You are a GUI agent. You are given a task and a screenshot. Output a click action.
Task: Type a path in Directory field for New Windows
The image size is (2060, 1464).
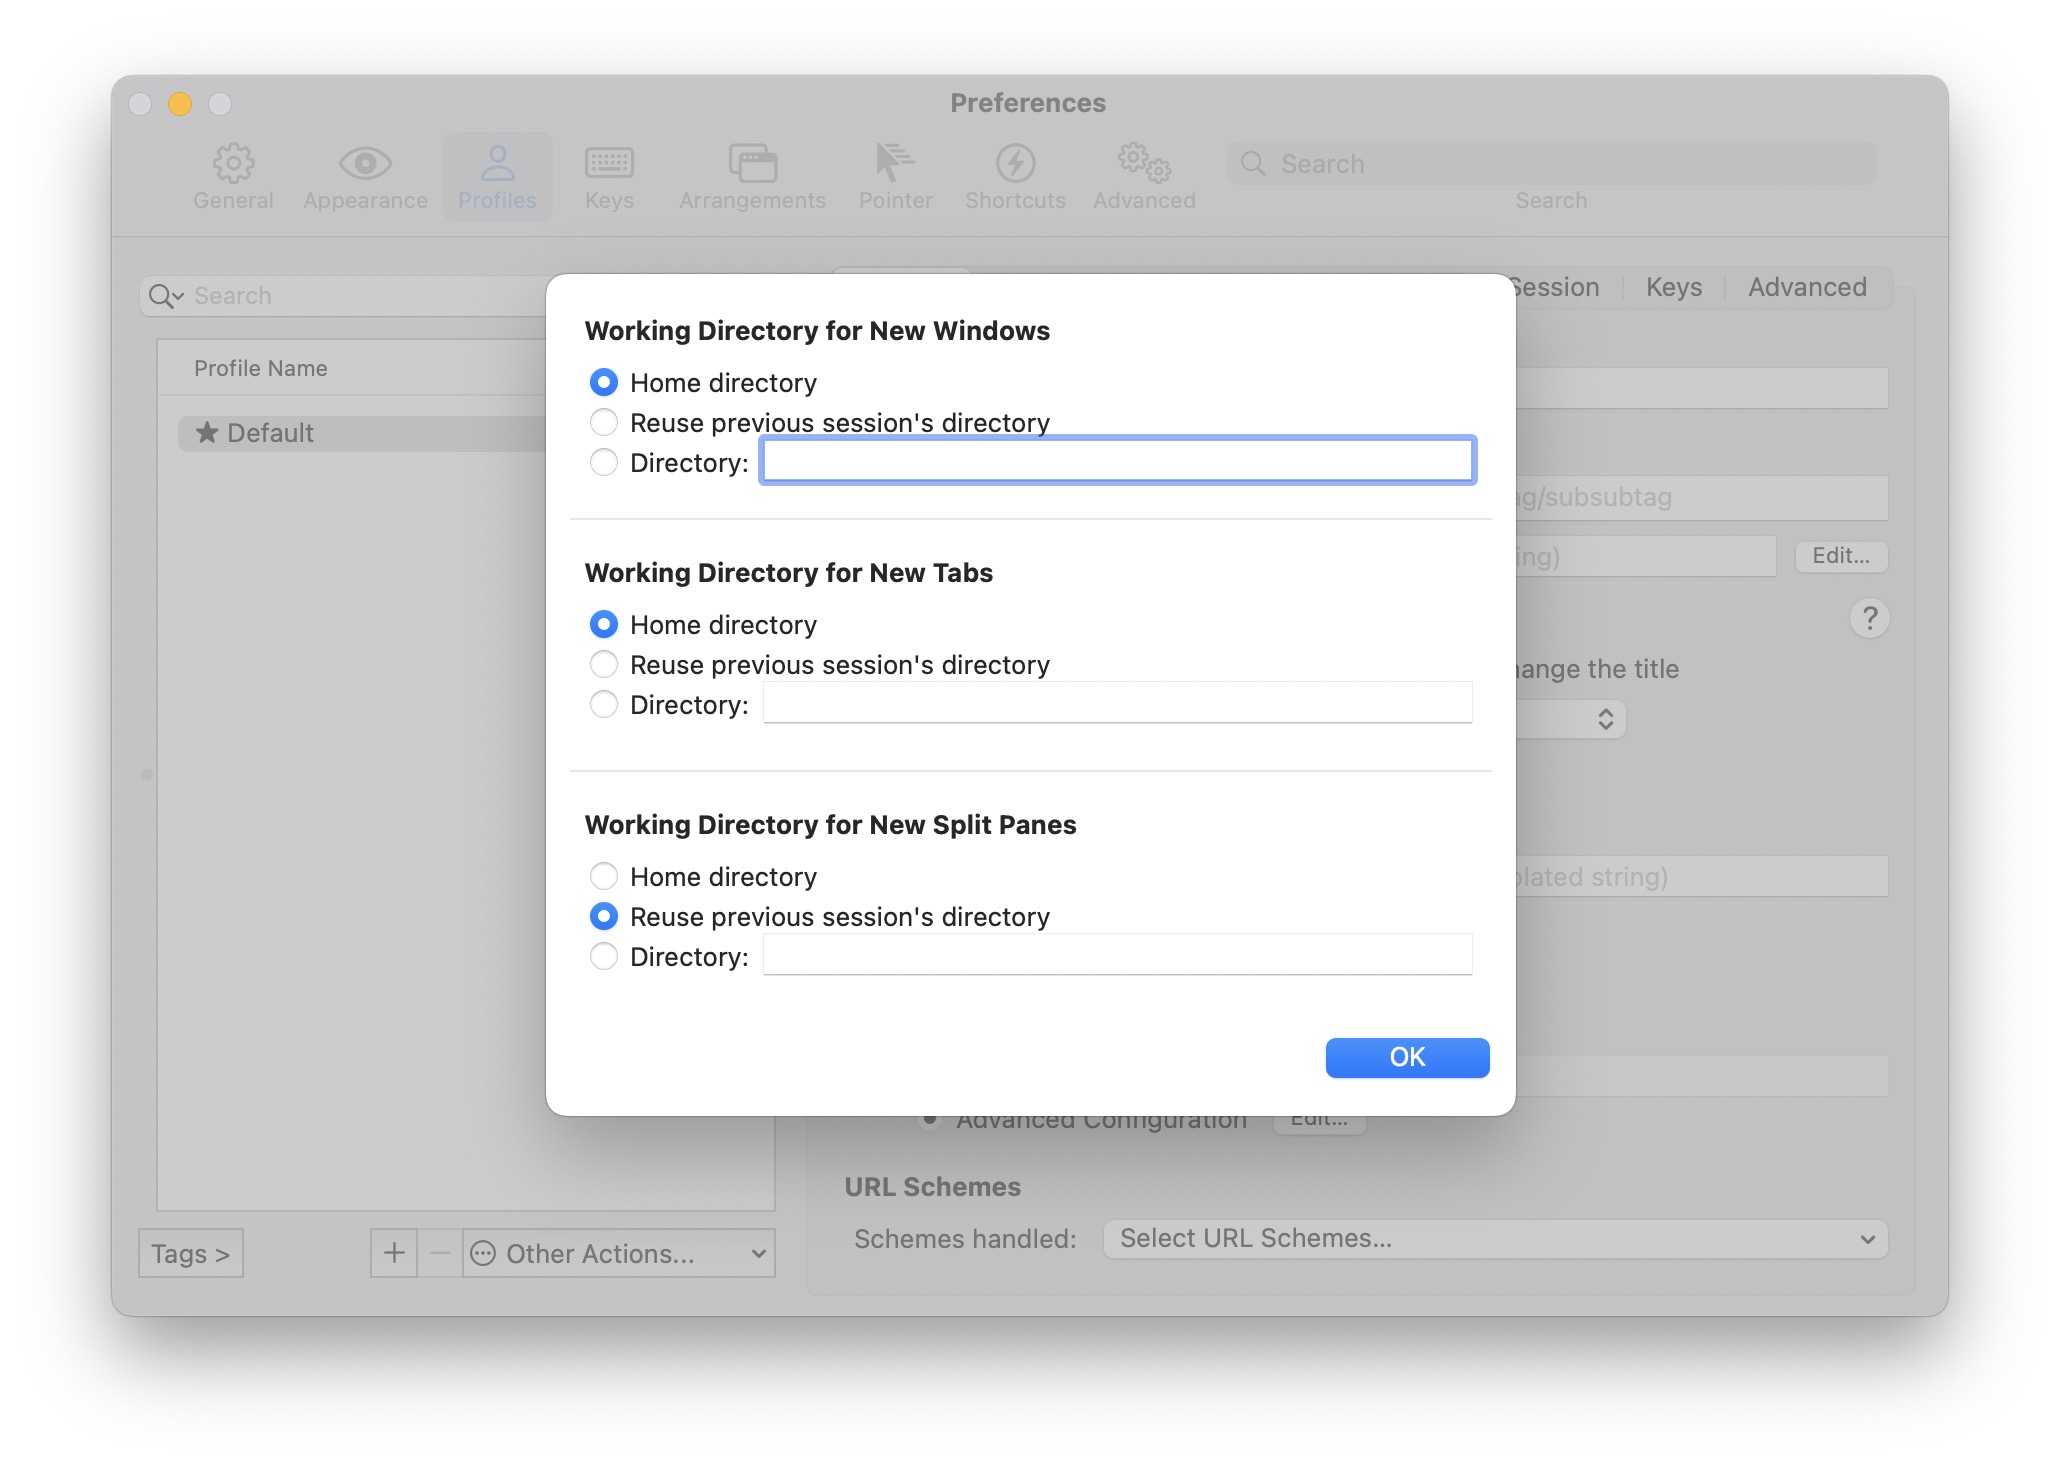tap(1116, 461)
